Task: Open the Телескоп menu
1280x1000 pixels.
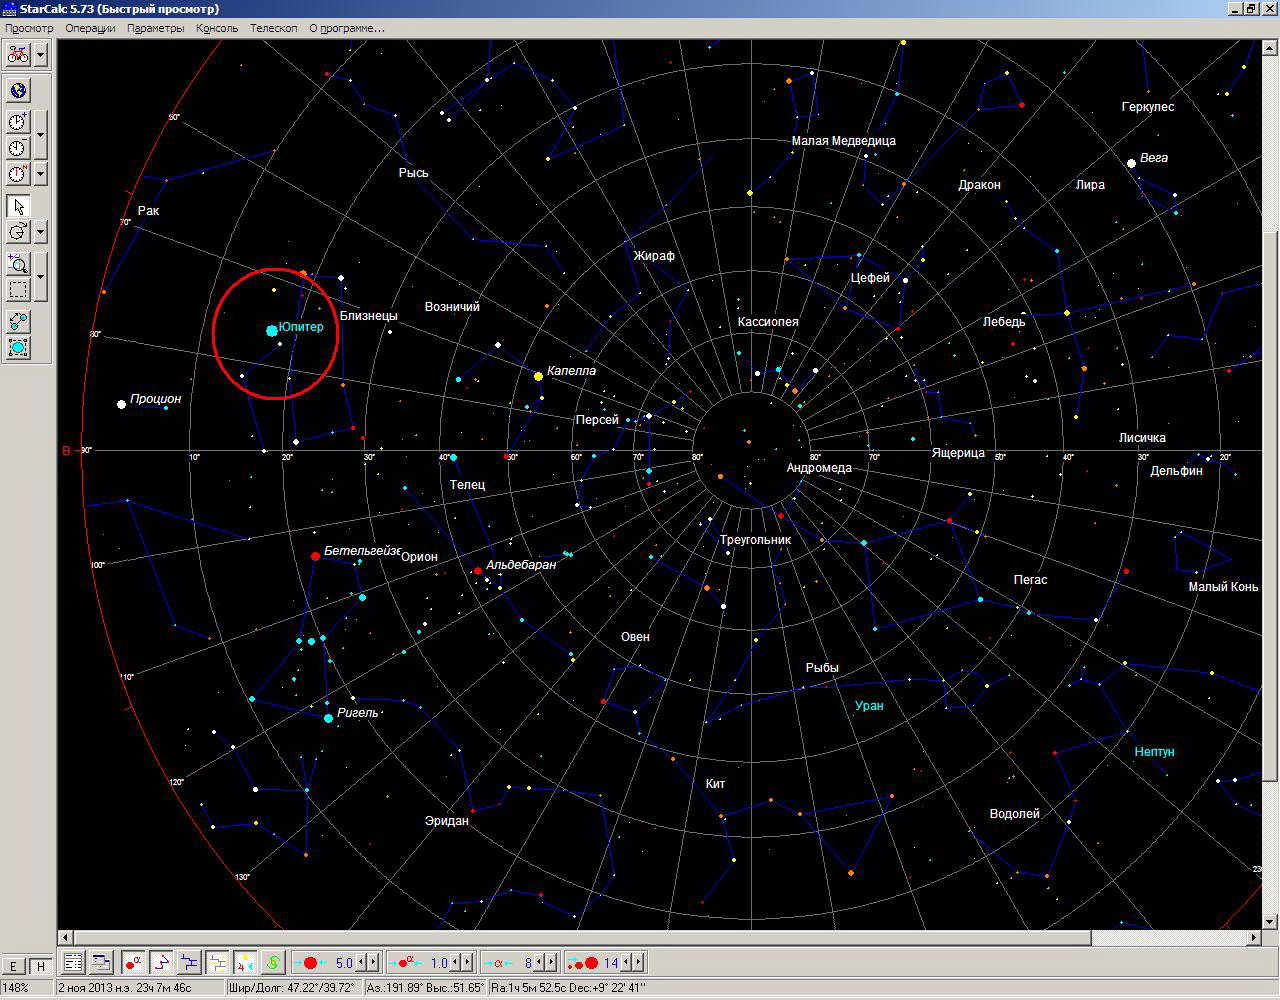Action: [274, 28]
